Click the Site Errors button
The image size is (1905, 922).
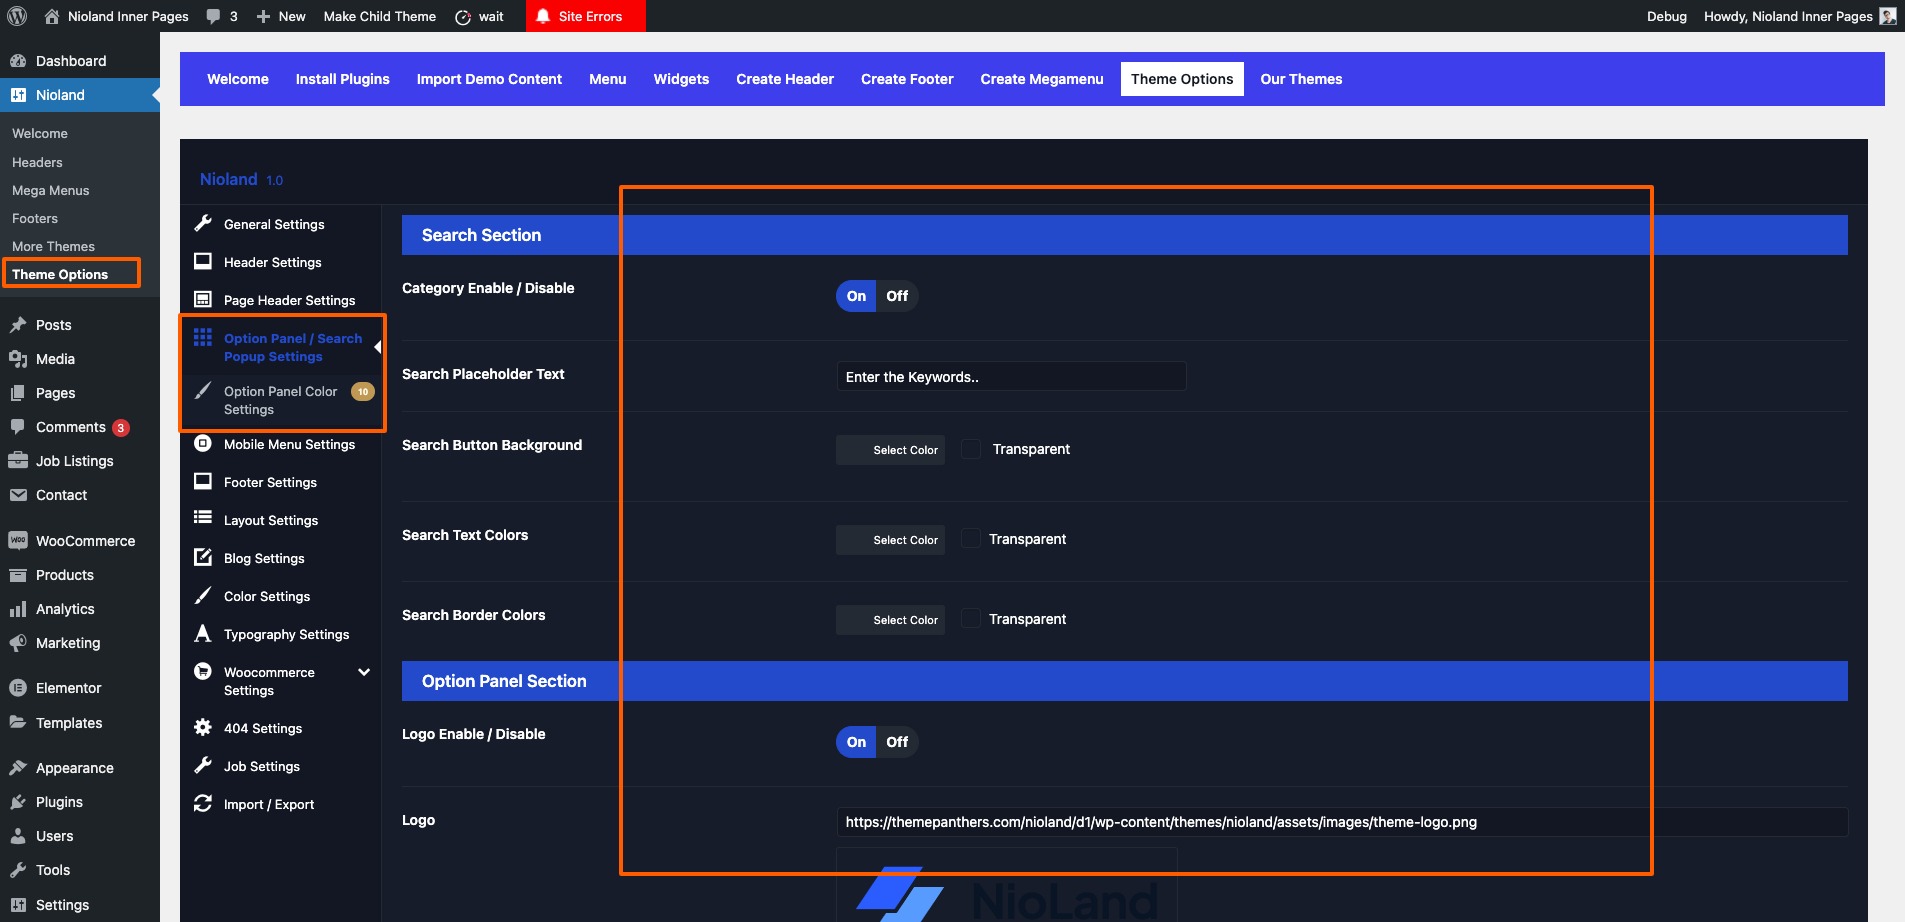[x=586, y=16]
